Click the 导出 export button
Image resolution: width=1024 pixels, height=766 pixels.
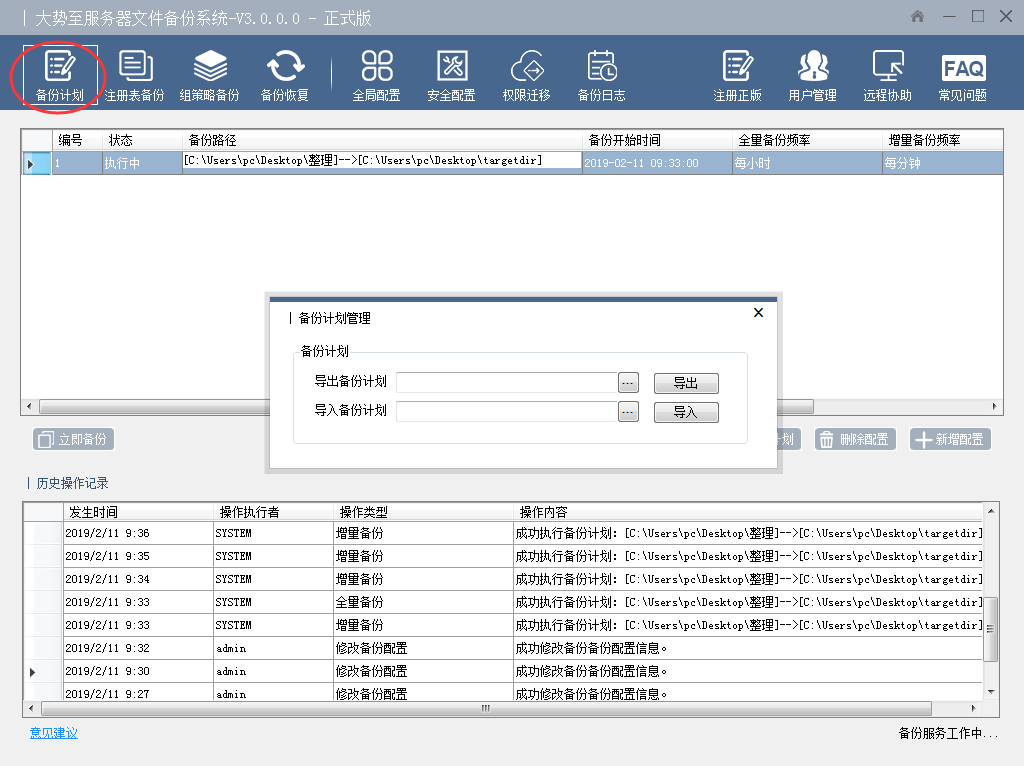click(686, 383)
